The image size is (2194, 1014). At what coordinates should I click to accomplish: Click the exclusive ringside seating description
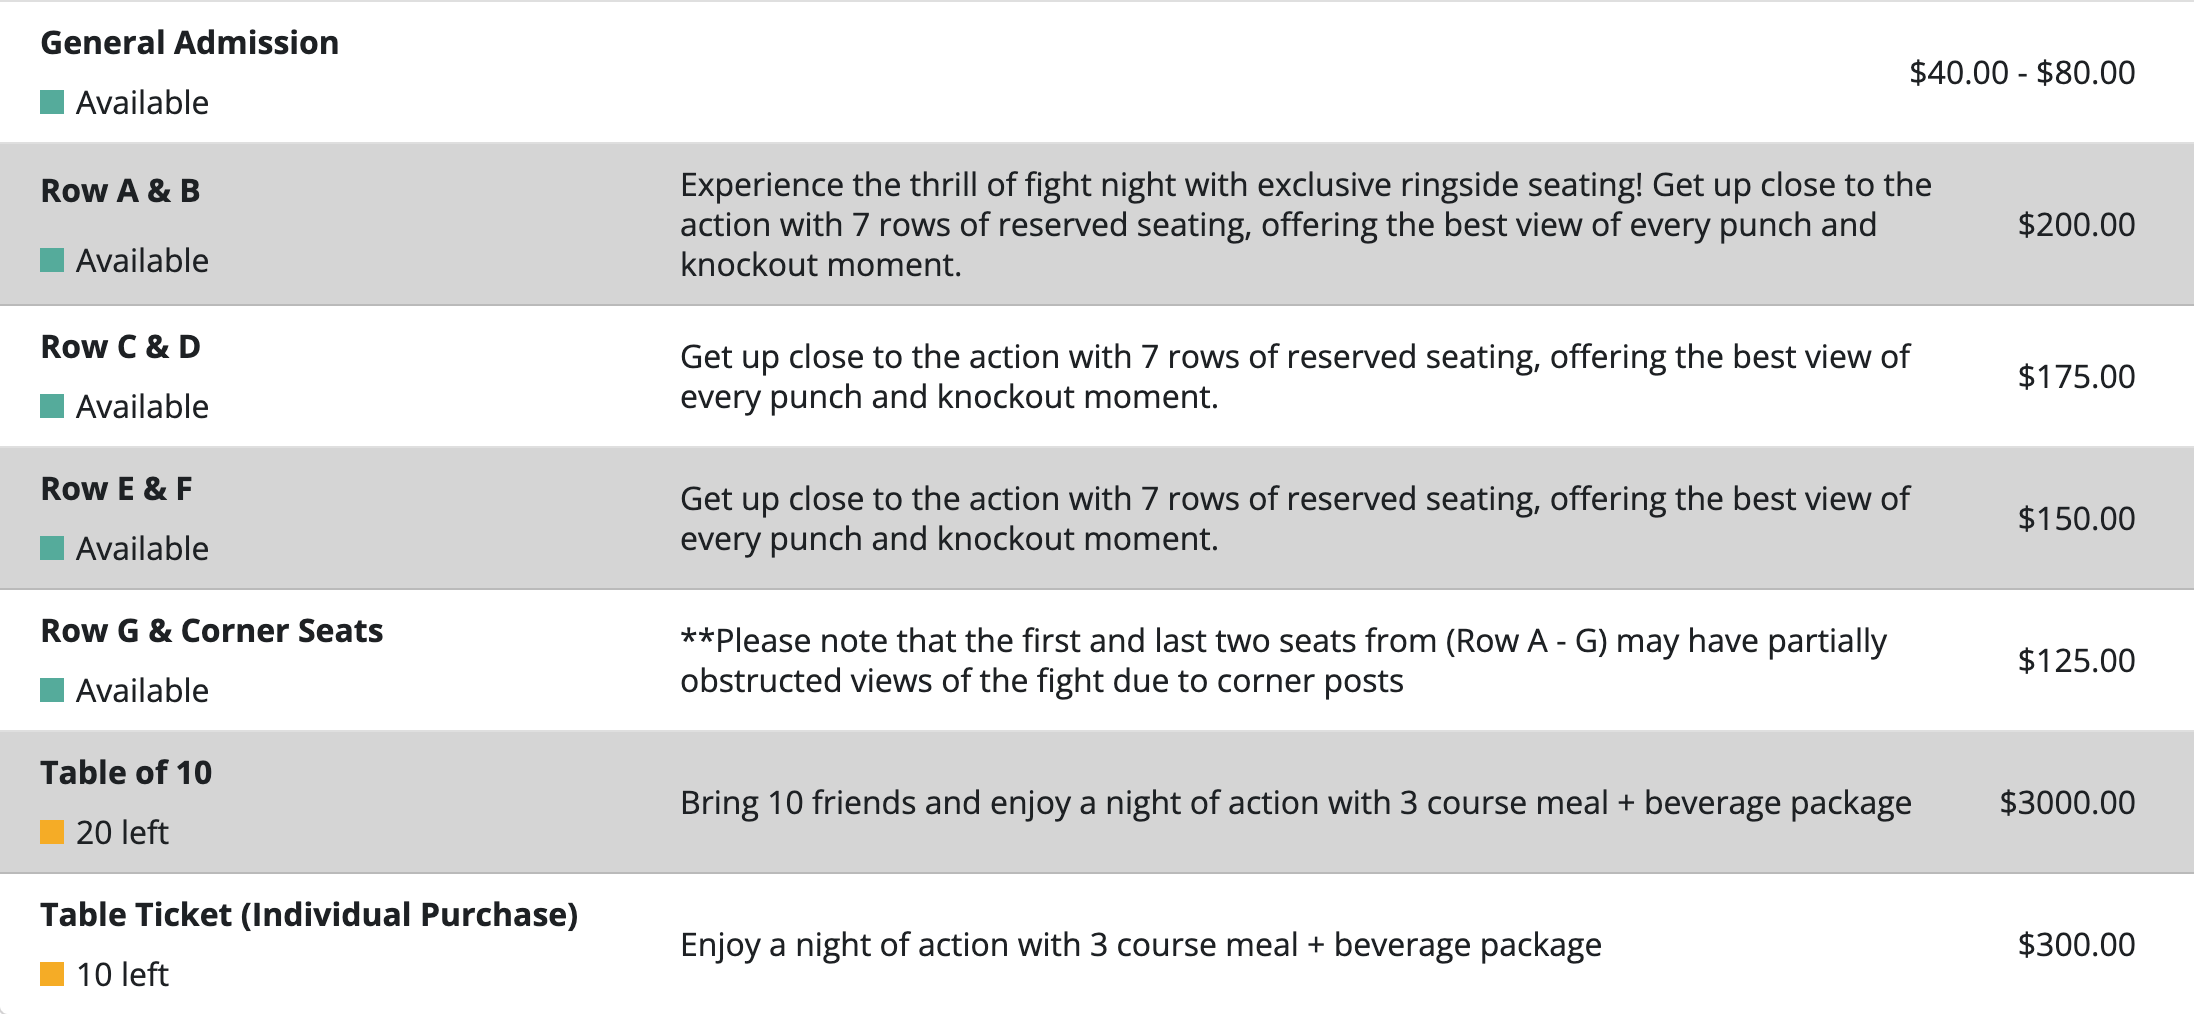coord(1305,225)
